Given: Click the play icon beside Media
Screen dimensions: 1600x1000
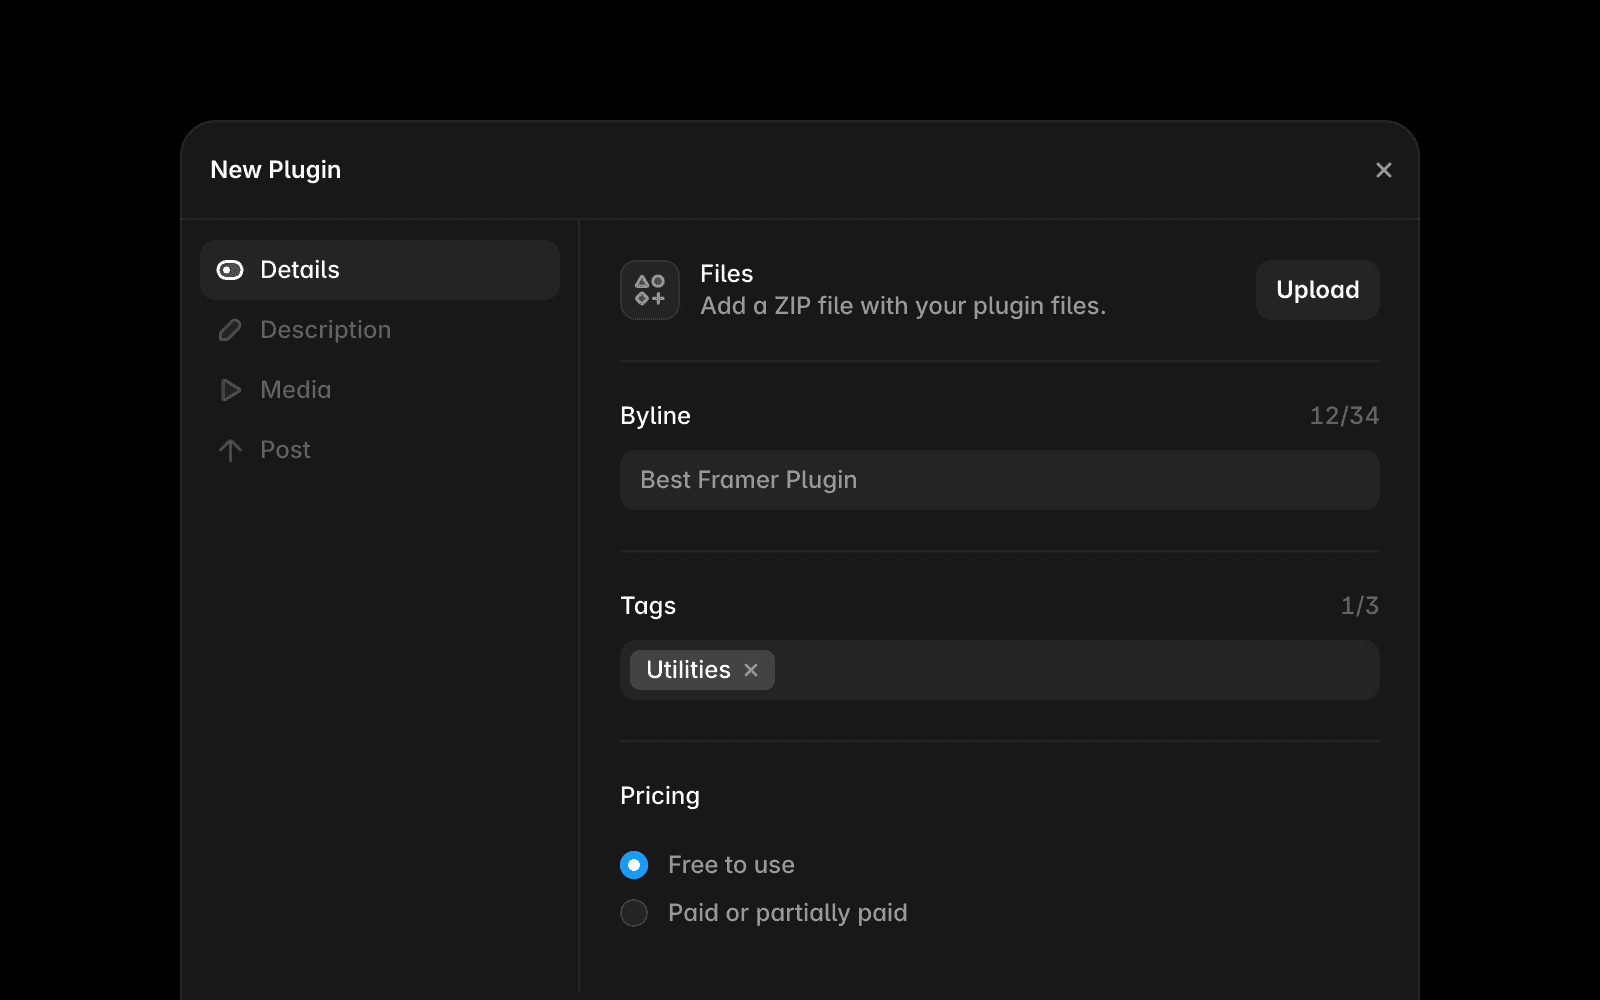Looking at the screenshot, I should (x=231, y=390).
